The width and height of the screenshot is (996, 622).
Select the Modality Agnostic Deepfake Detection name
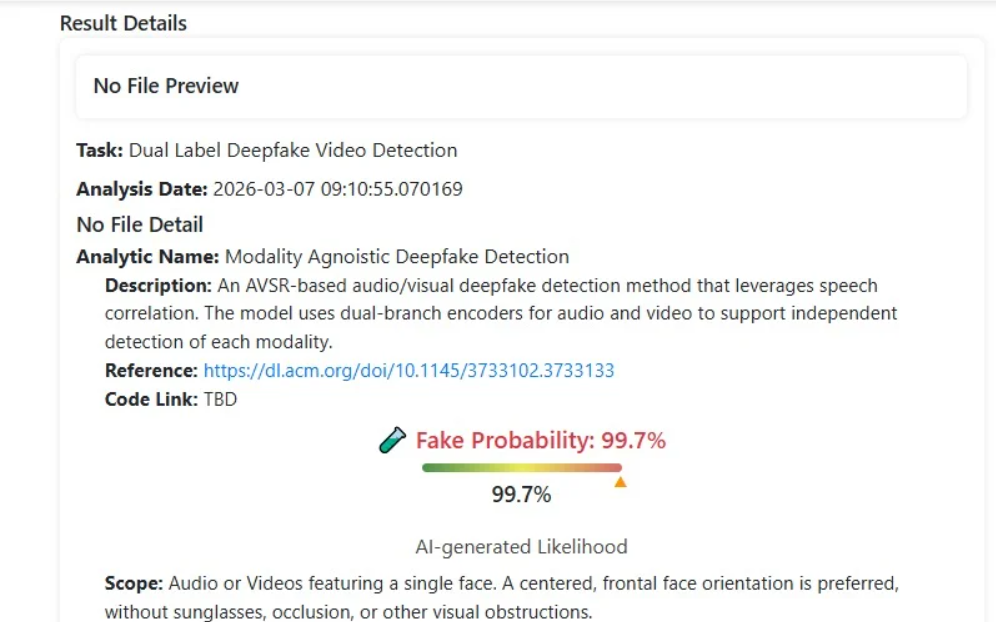(x=397, y=257)
